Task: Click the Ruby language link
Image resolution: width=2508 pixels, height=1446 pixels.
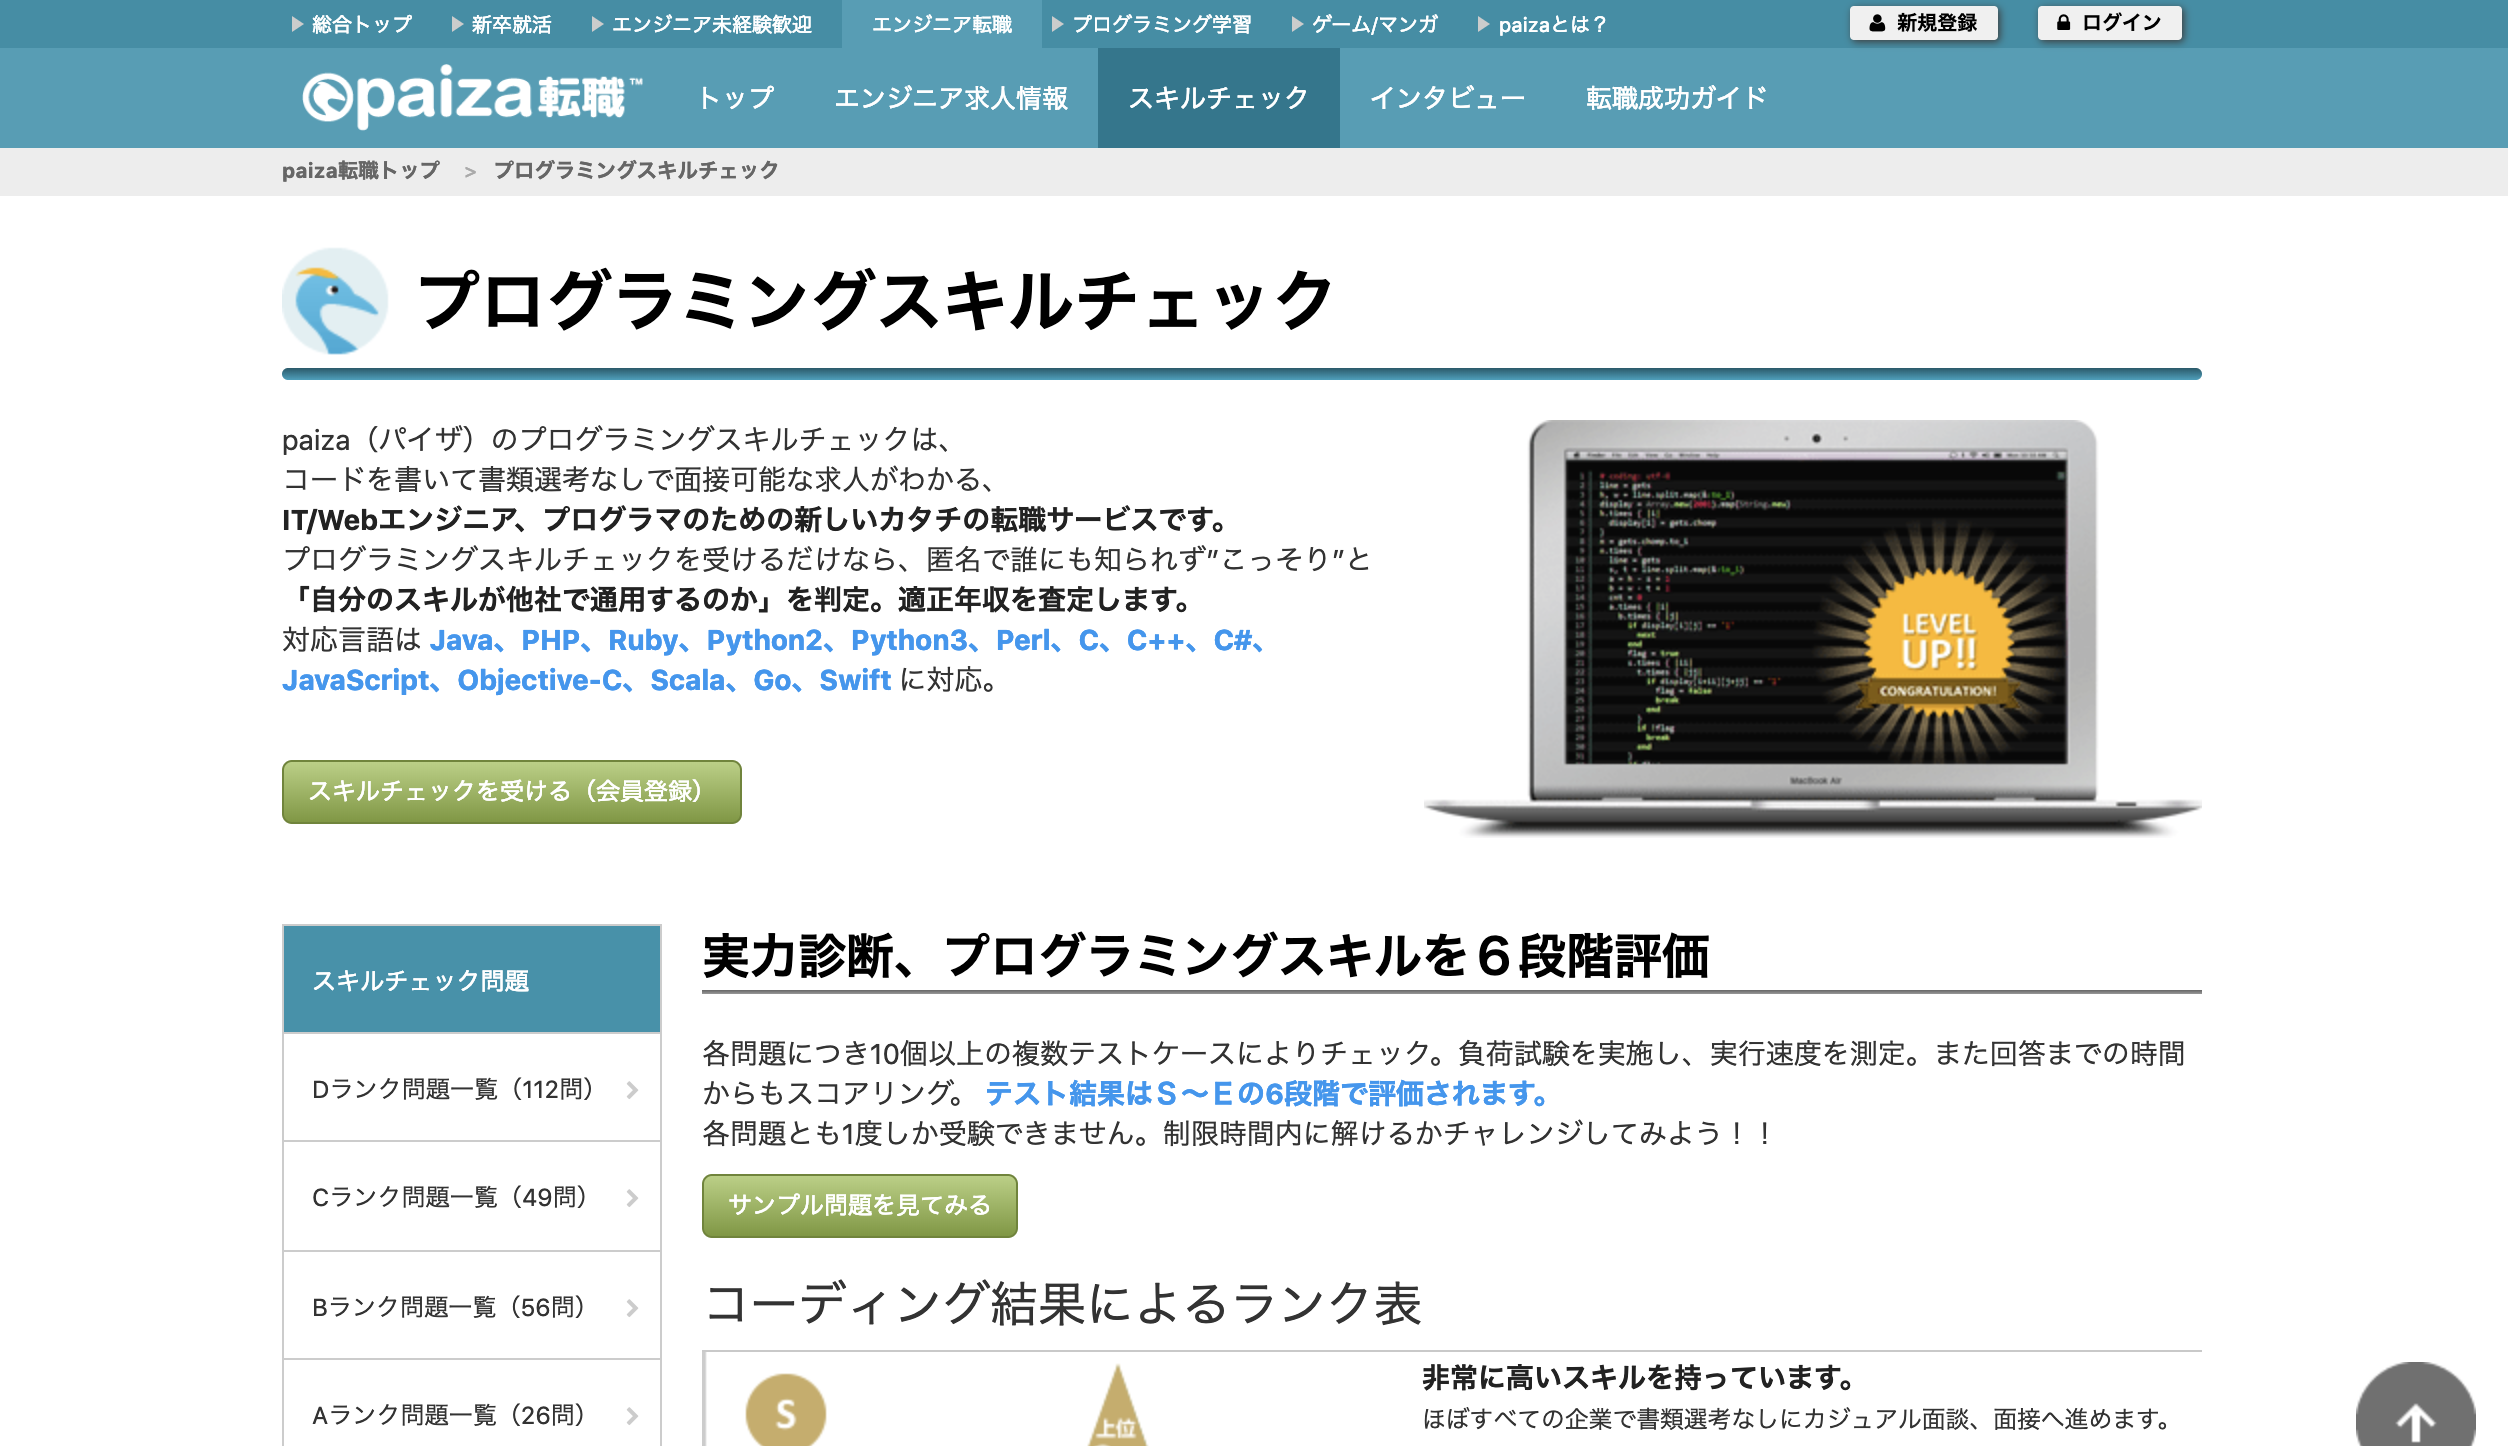Action: [643, 640]
